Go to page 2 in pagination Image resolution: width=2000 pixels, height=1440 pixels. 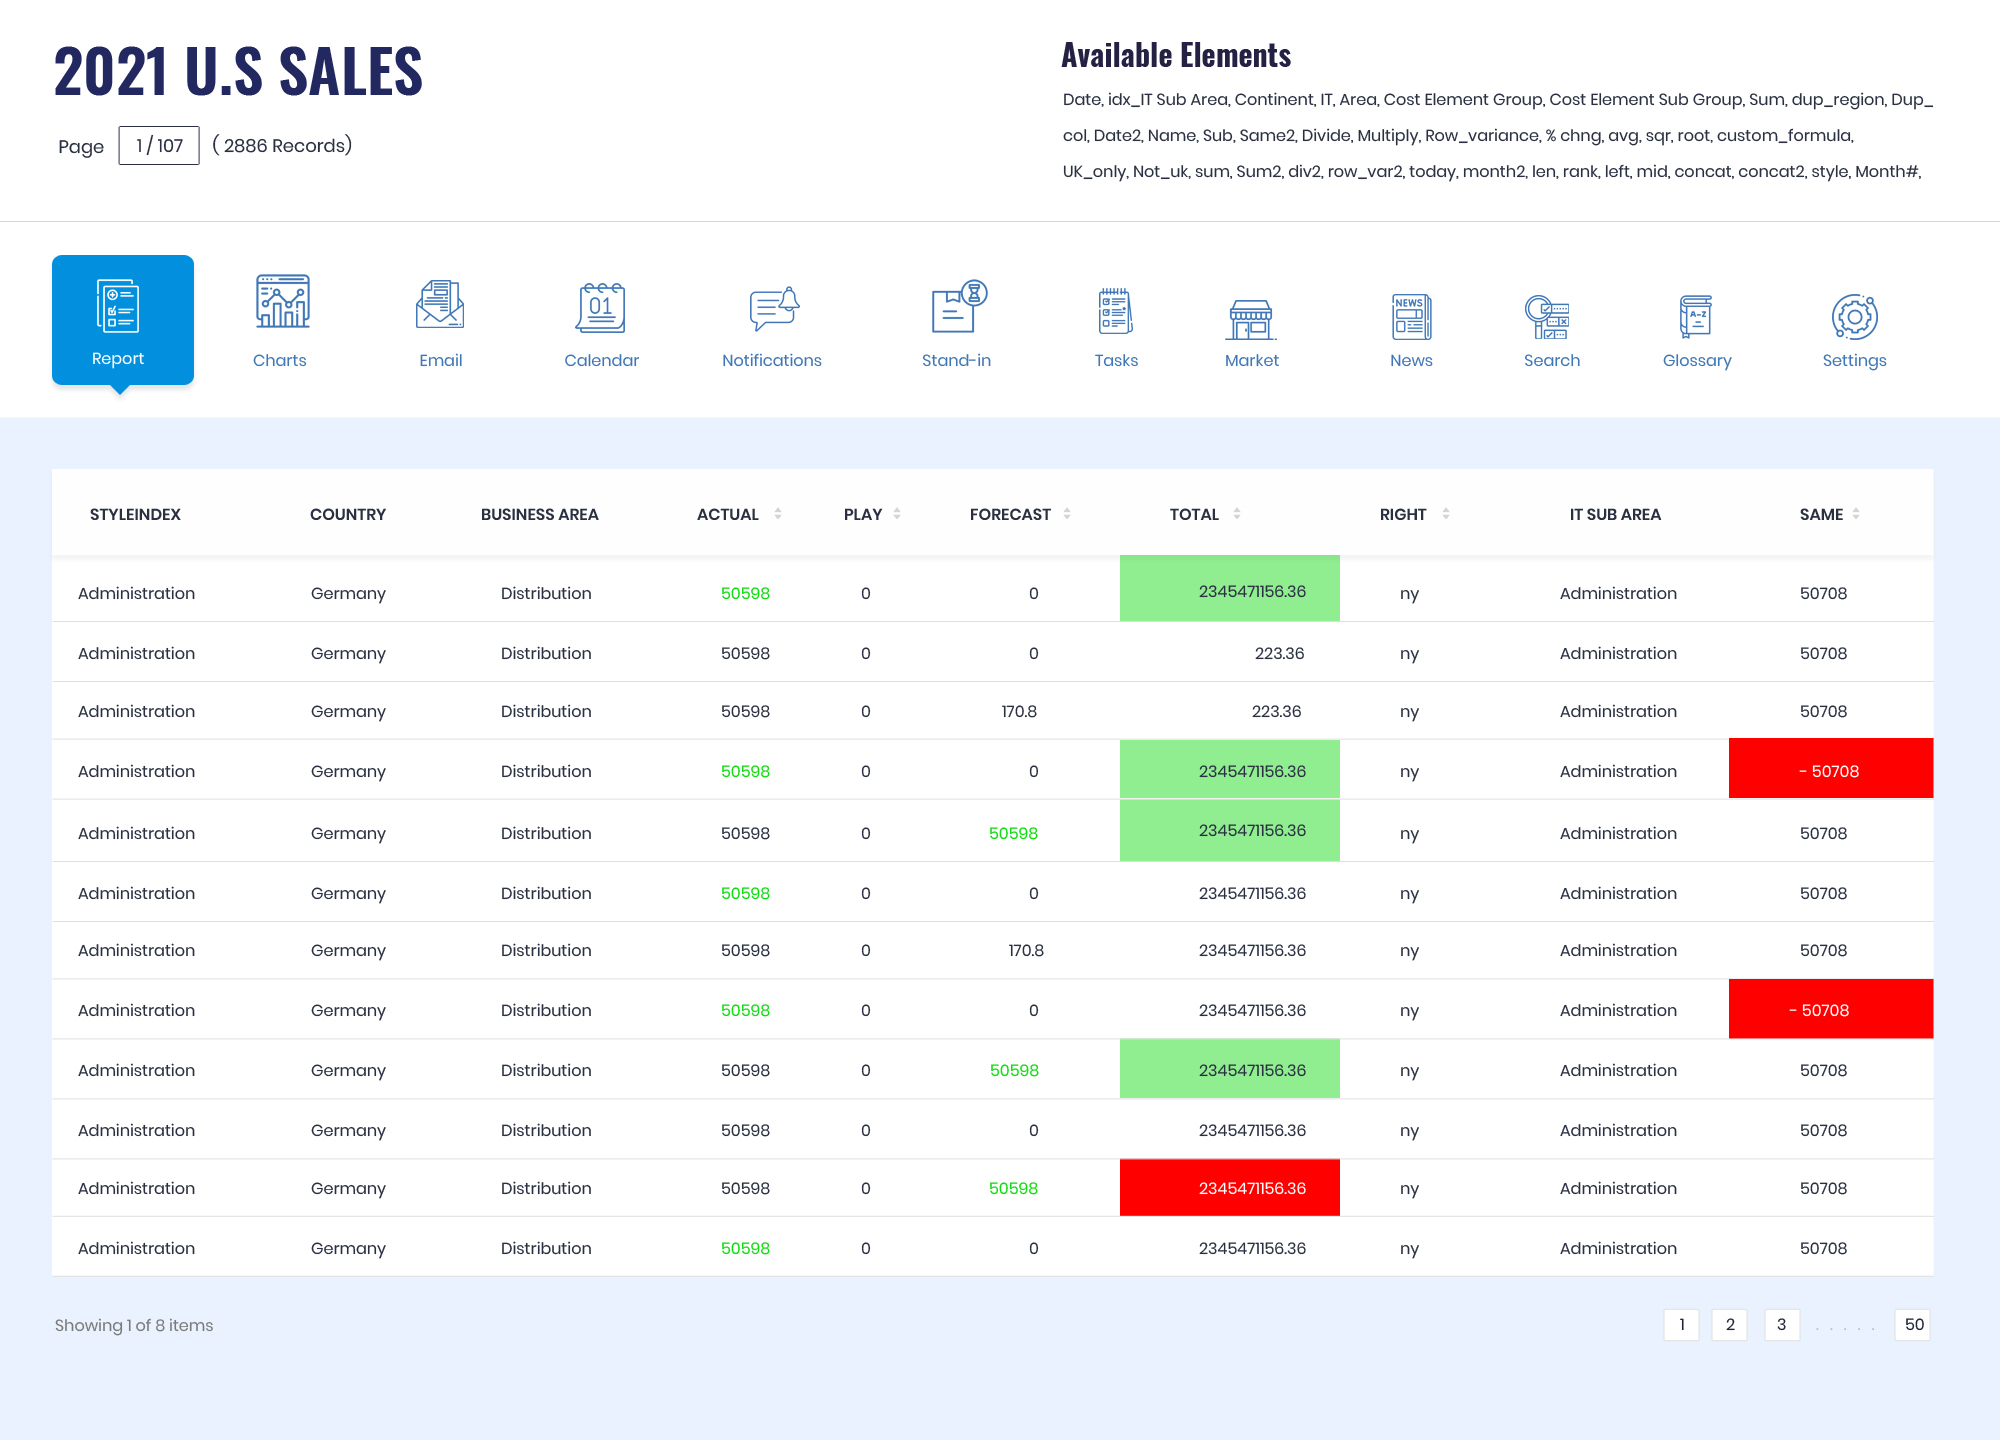(1729, 1325)
